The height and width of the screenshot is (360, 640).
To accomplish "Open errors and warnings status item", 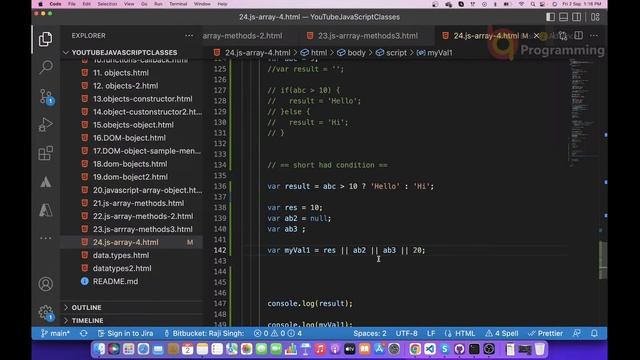I will 278,333.
